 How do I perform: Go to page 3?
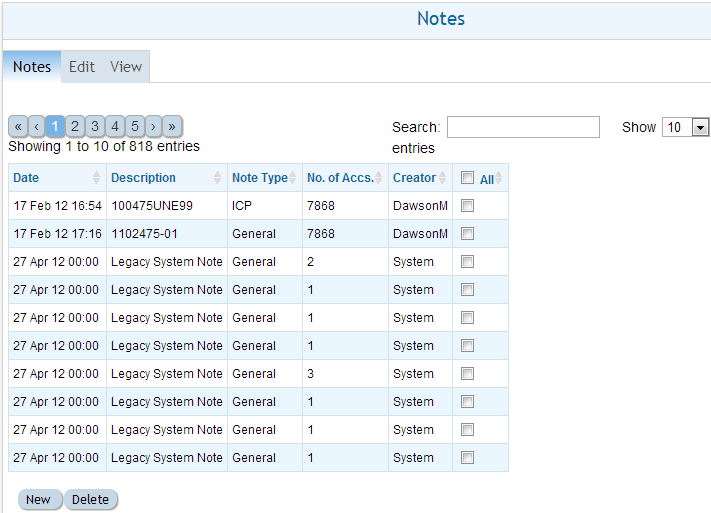pyautogui.click(x=94, y=127)
